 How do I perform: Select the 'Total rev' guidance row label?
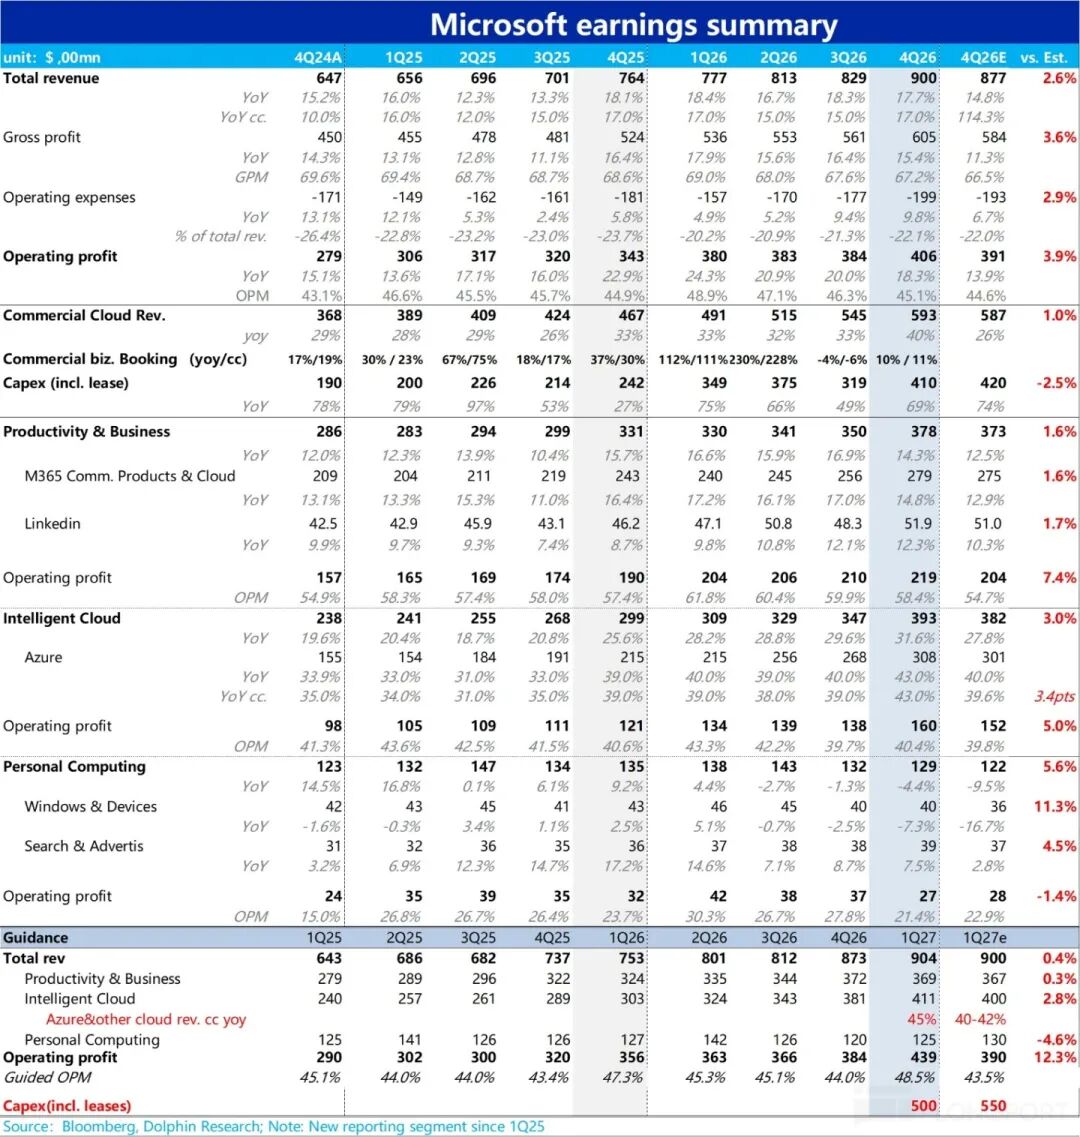click(33, 959)
